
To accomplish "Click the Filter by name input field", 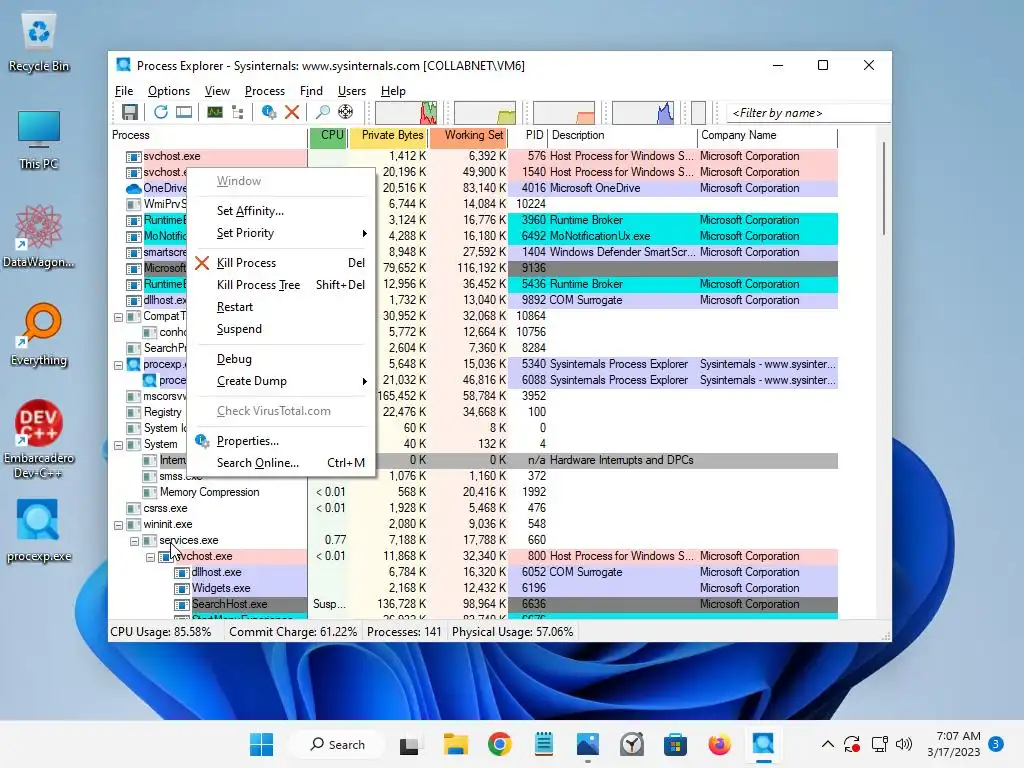I will [x=808, y=113].
